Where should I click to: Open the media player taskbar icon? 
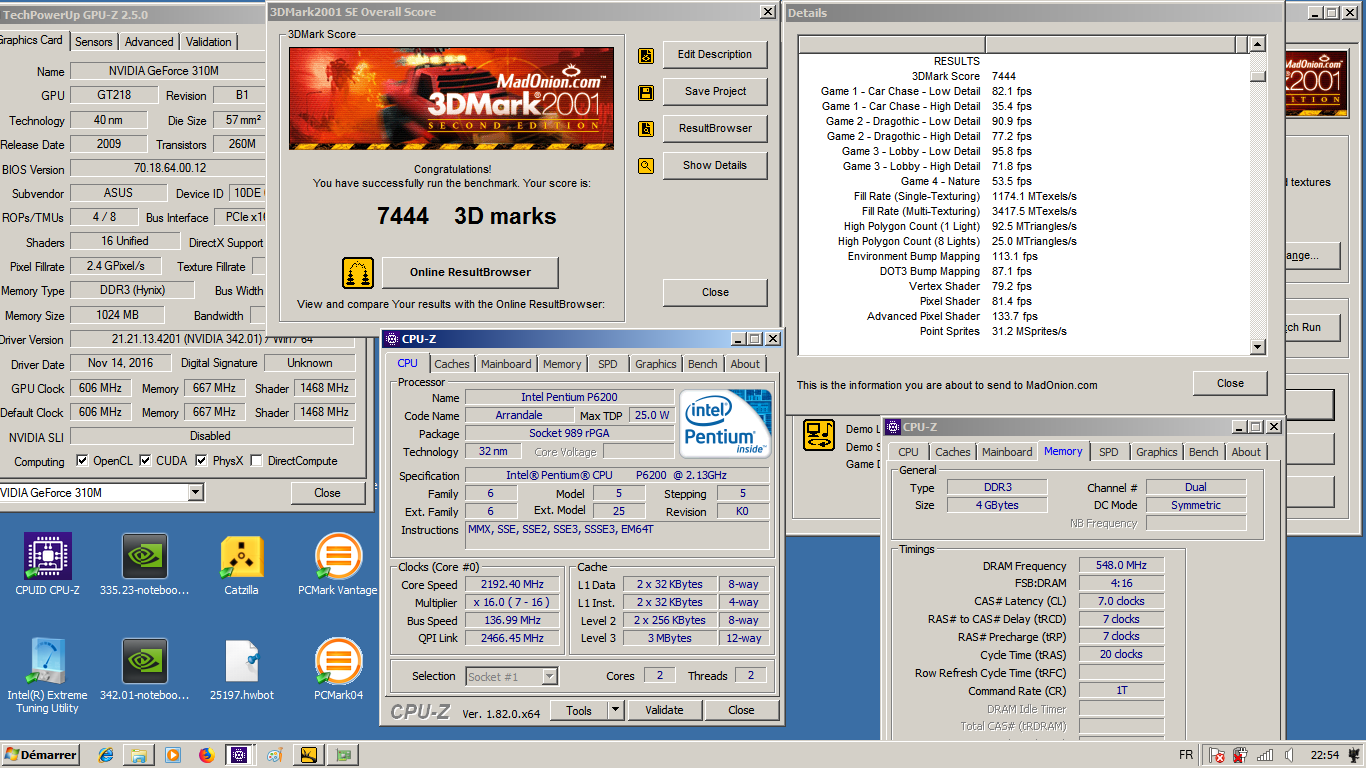pyautogui.click(x=173, y=755)
